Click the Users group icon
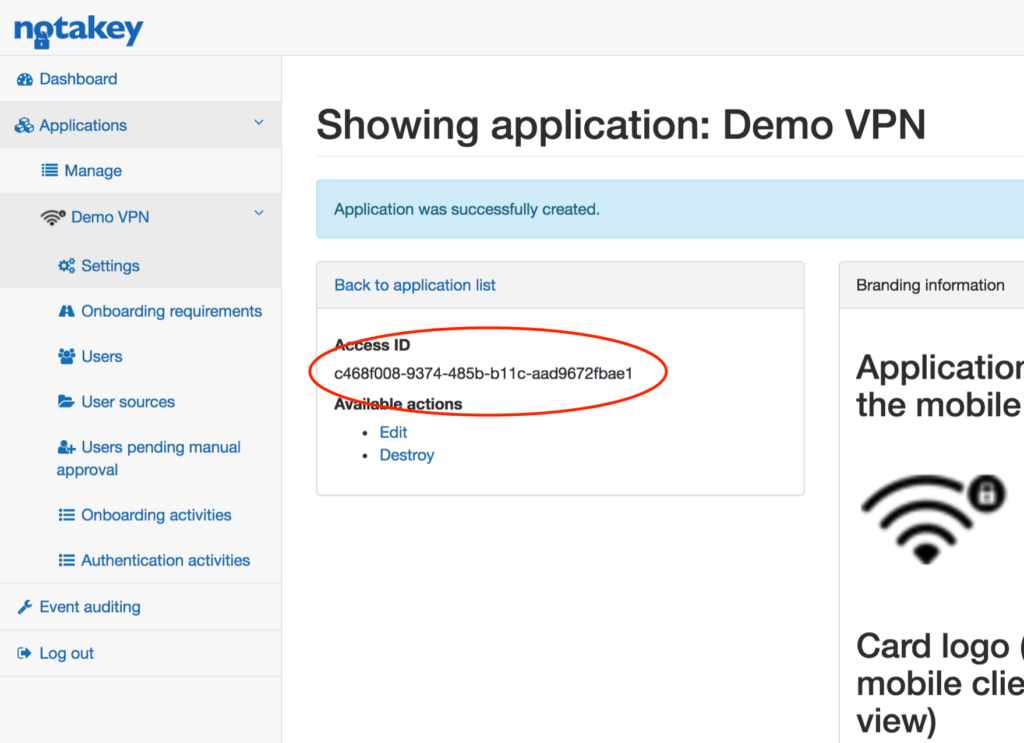 pos(66,357)
